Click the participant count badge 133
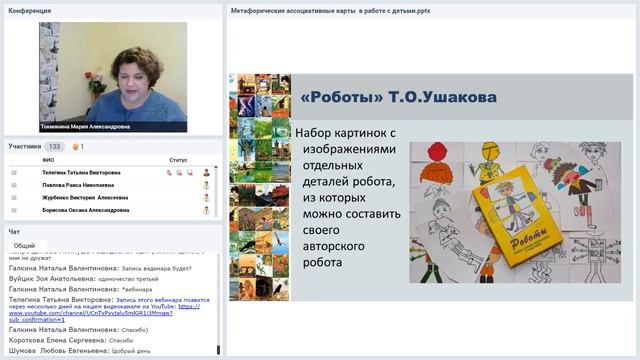 click(54, 147)
